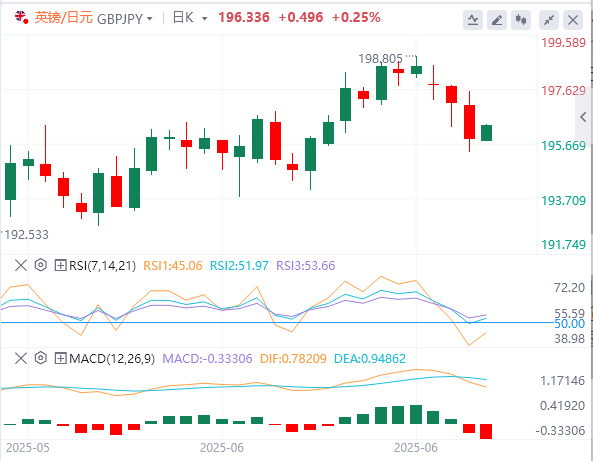Click the RSI(7,14,21) indicator label
593x461 pixels.
102,265
